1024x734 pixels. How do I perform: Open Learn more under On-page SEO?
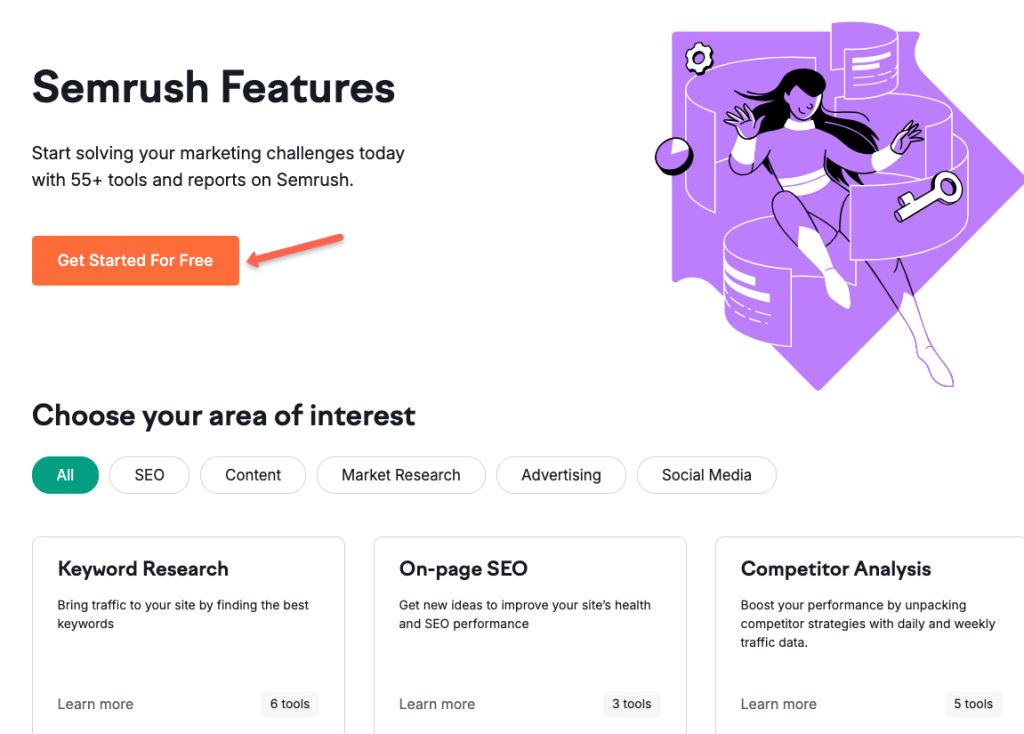click(437, 704)
